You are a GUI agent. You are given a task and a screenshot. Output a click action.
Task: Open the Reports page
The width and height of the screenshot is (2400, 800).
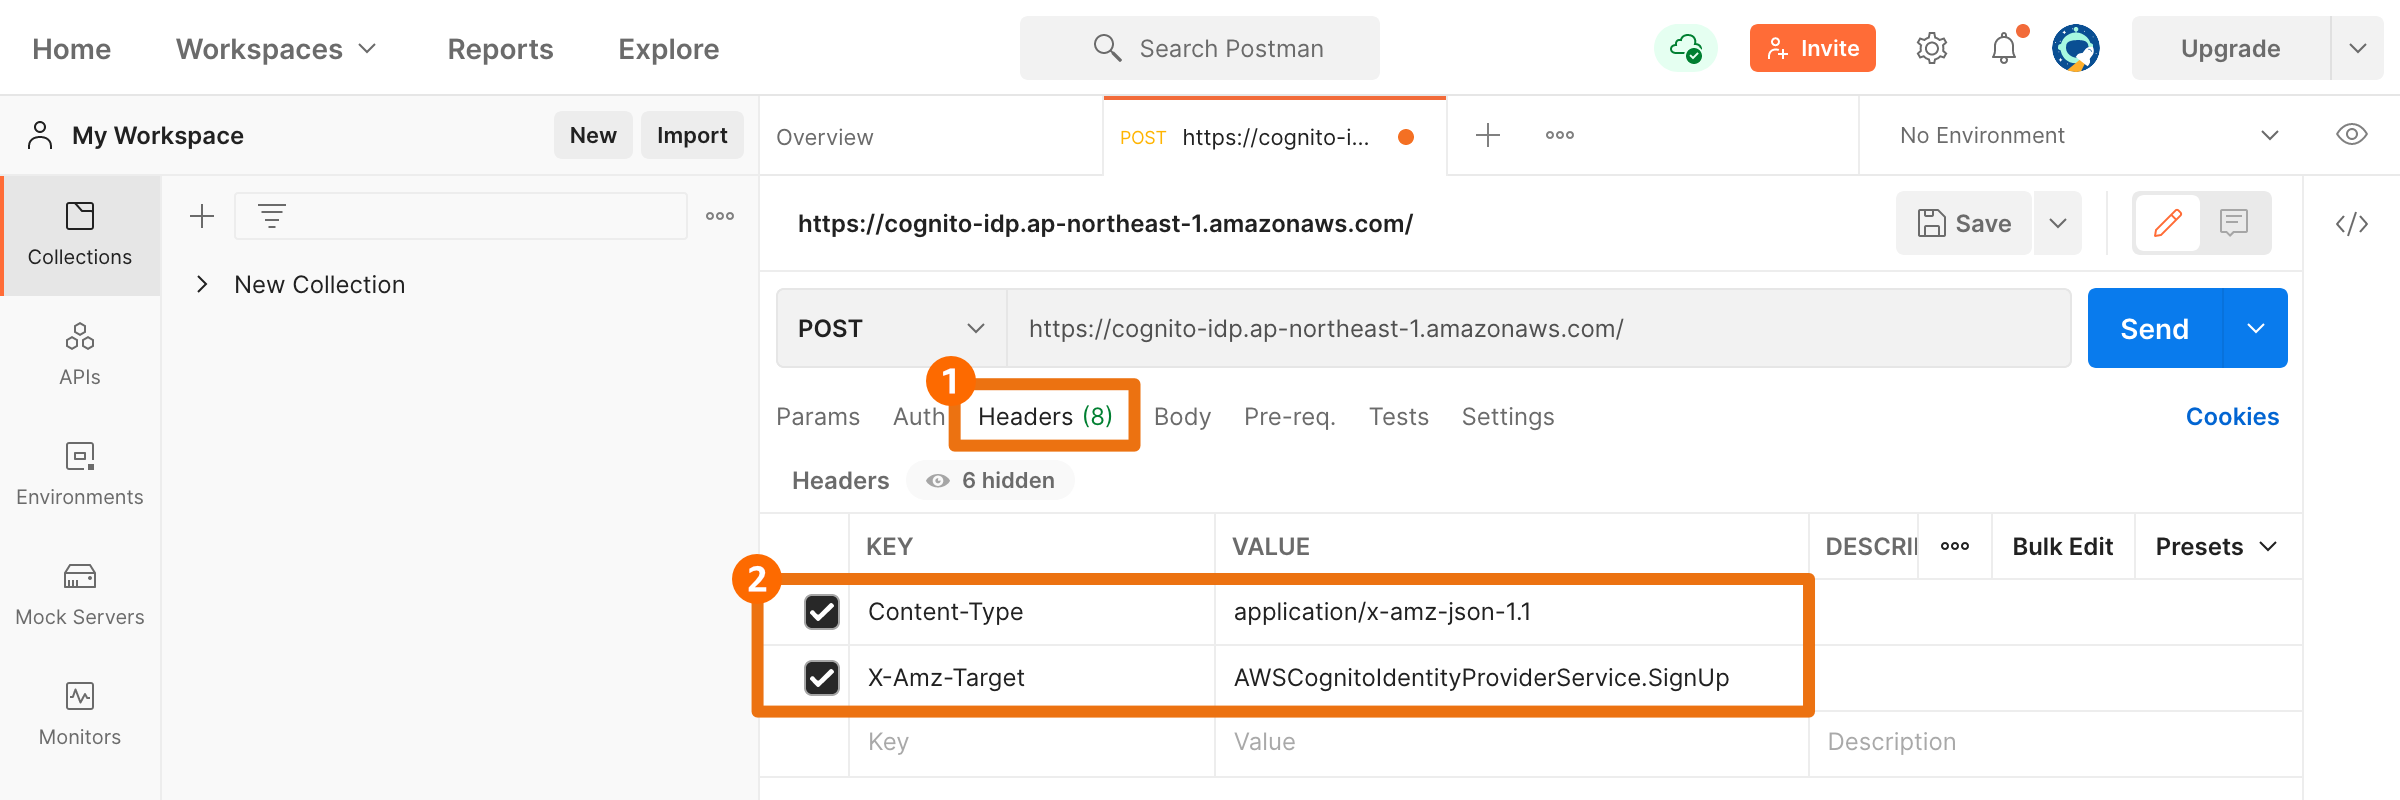point(500,48)
